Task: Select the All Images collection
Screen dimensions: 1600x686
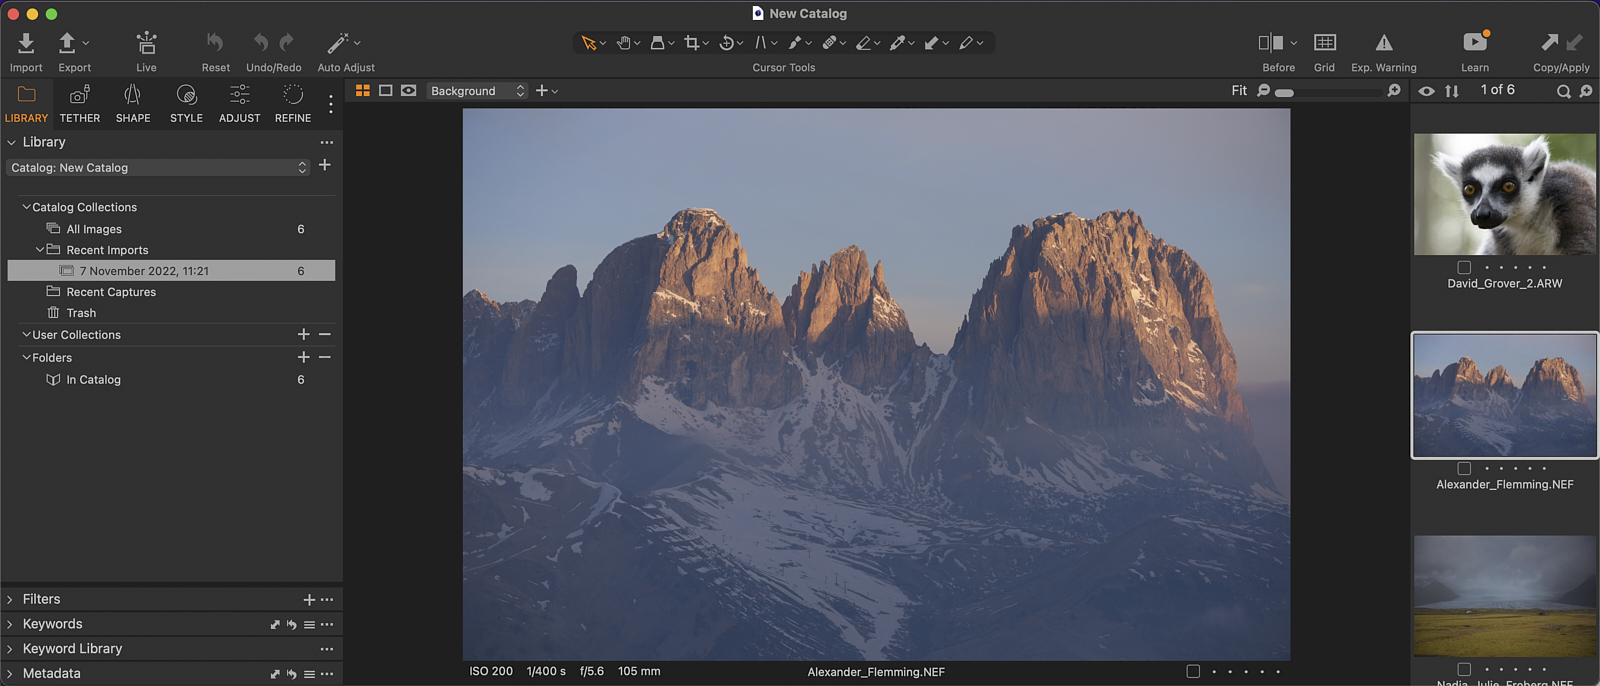Action: (94, 229)
